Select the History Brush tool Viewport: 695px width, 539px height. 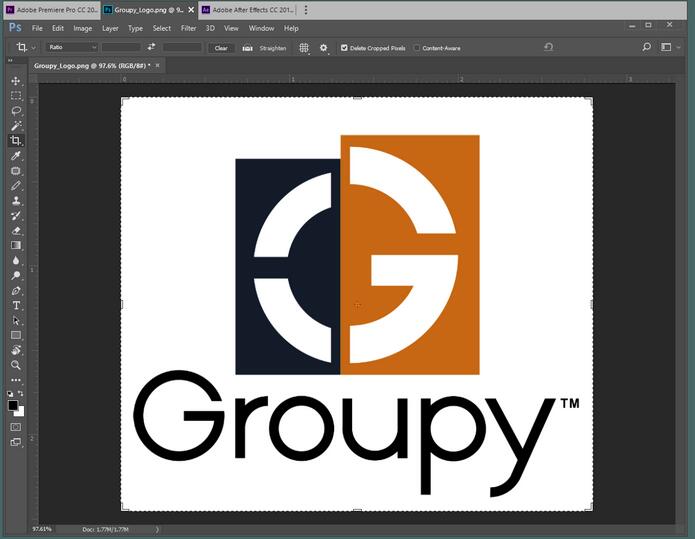click(16, 216)
